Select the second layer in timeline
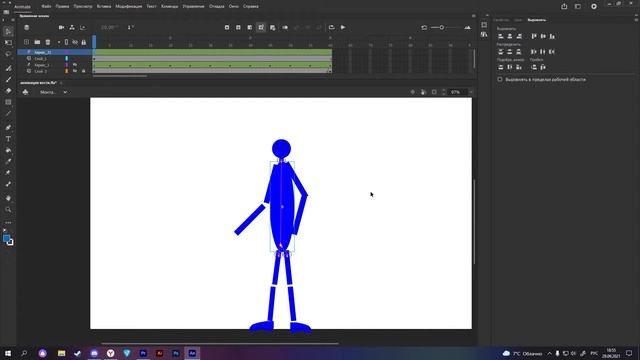The image size is (640, 360). 55,58
